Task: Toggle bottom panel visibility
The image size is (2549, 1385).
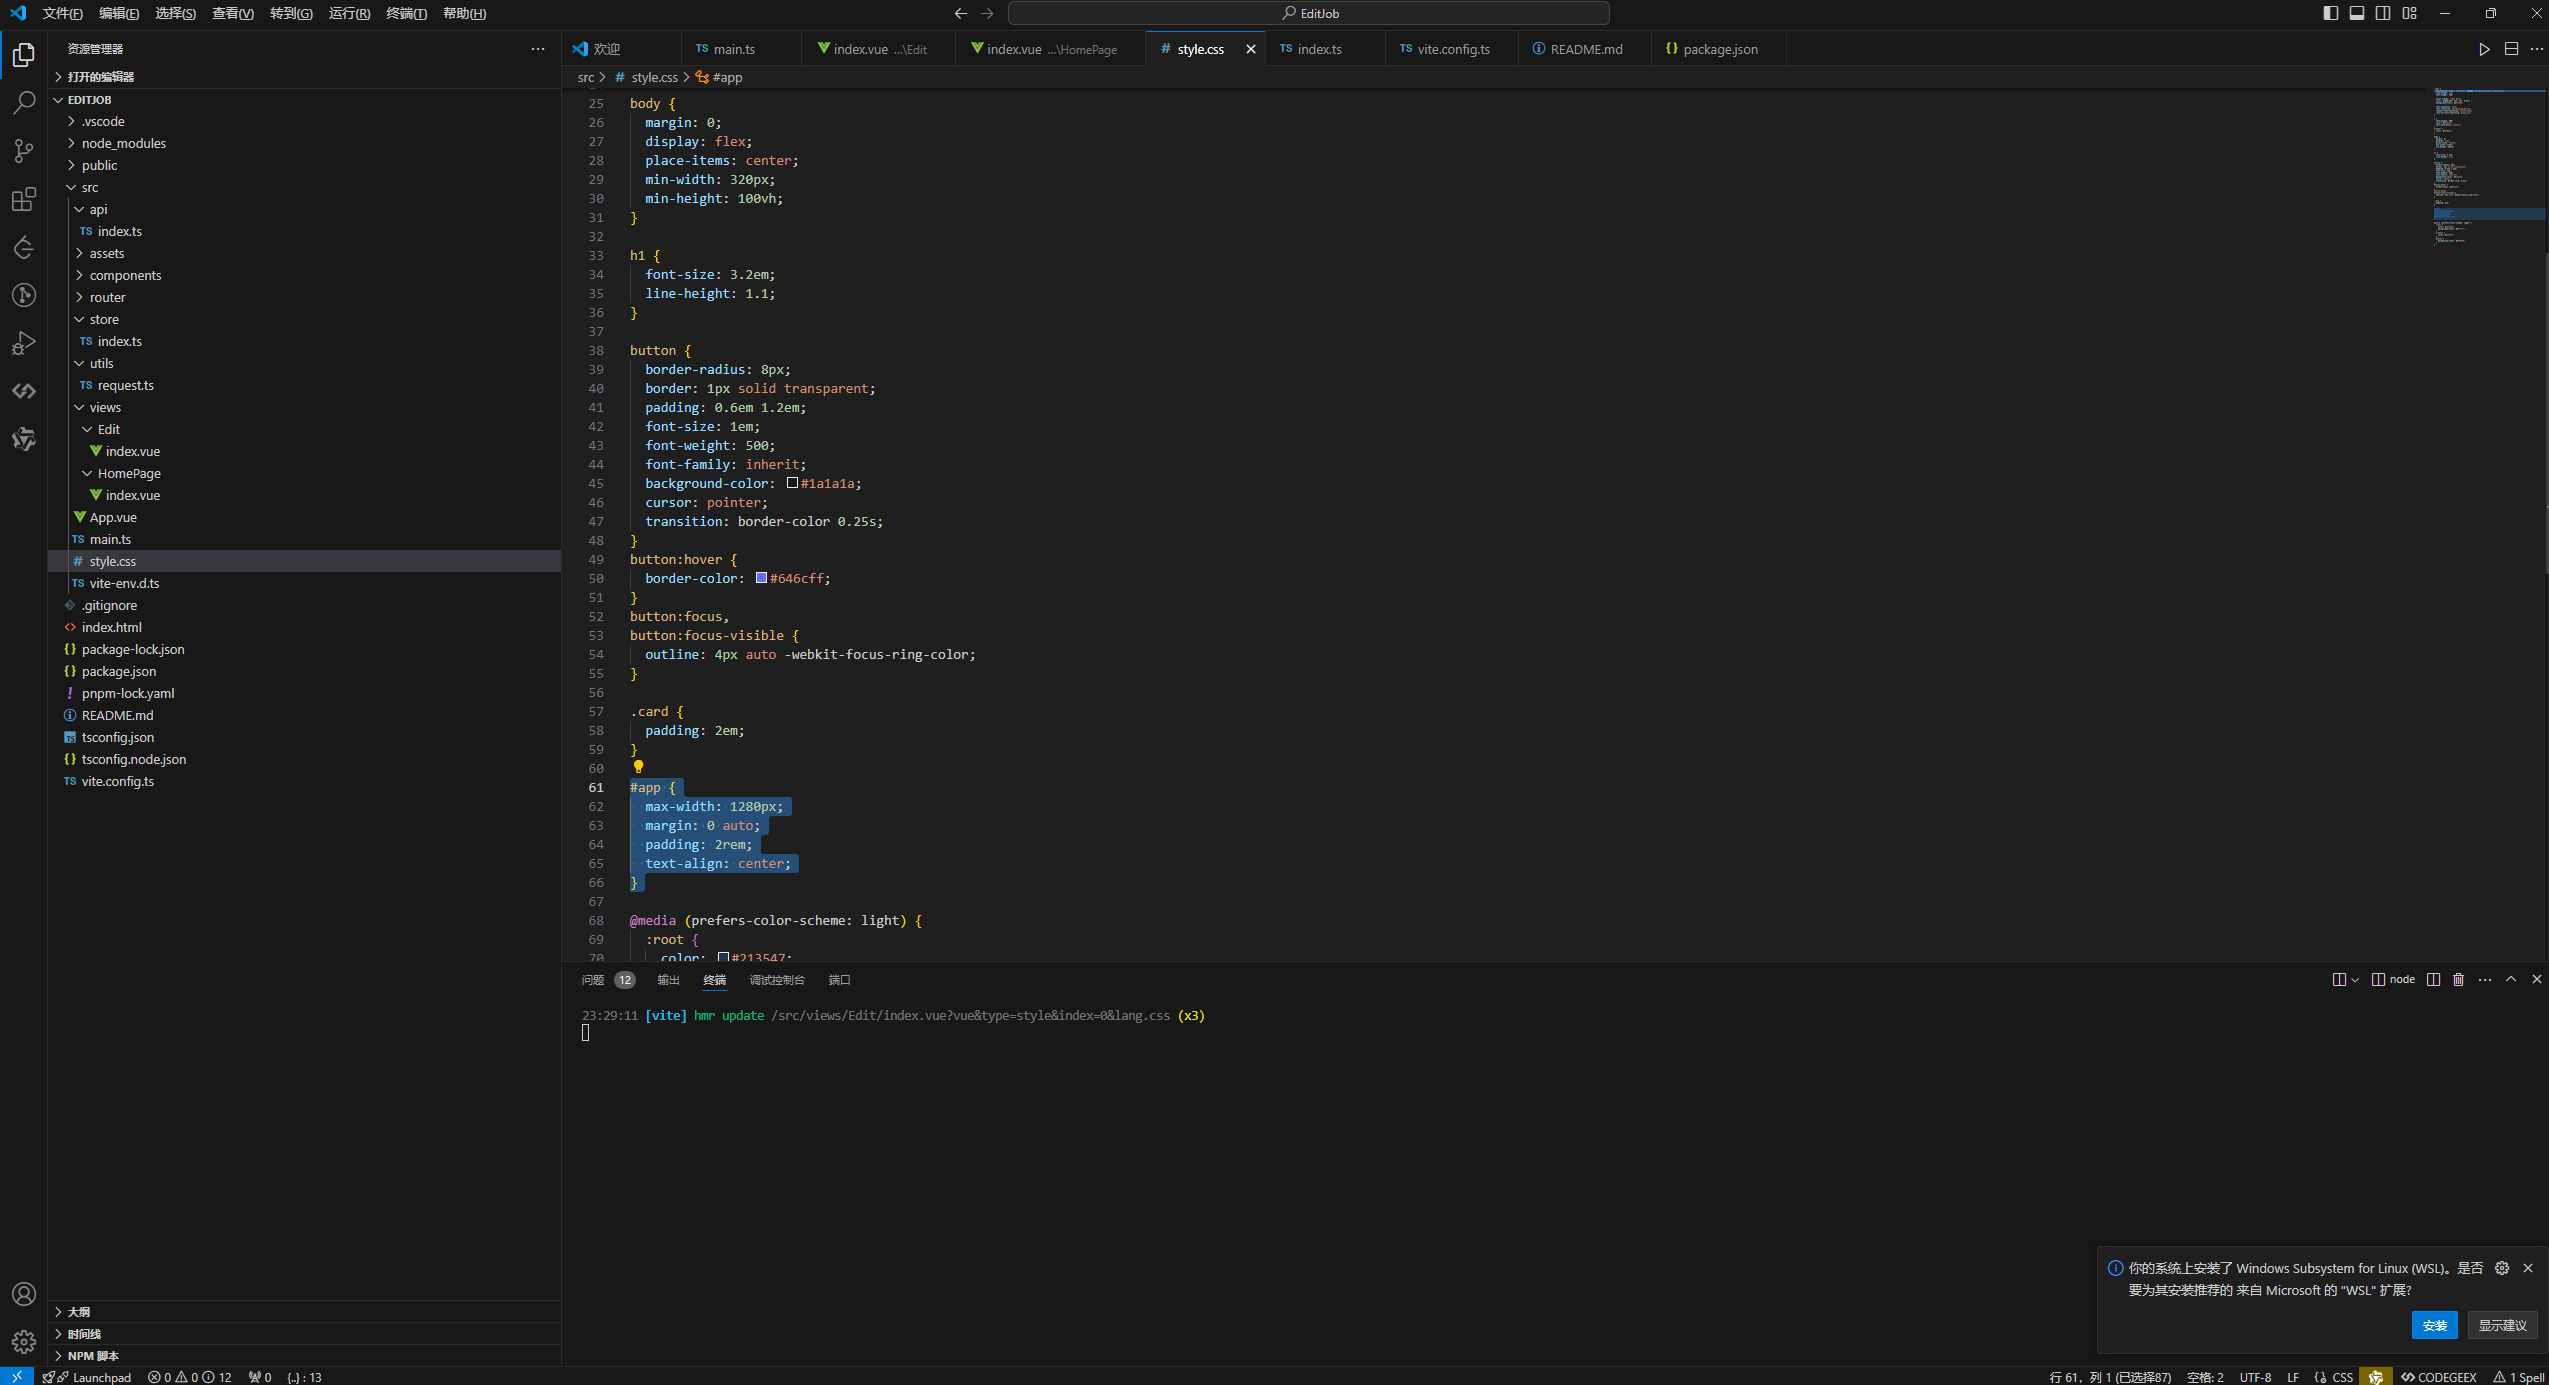Action: [x=2357, y=13]
